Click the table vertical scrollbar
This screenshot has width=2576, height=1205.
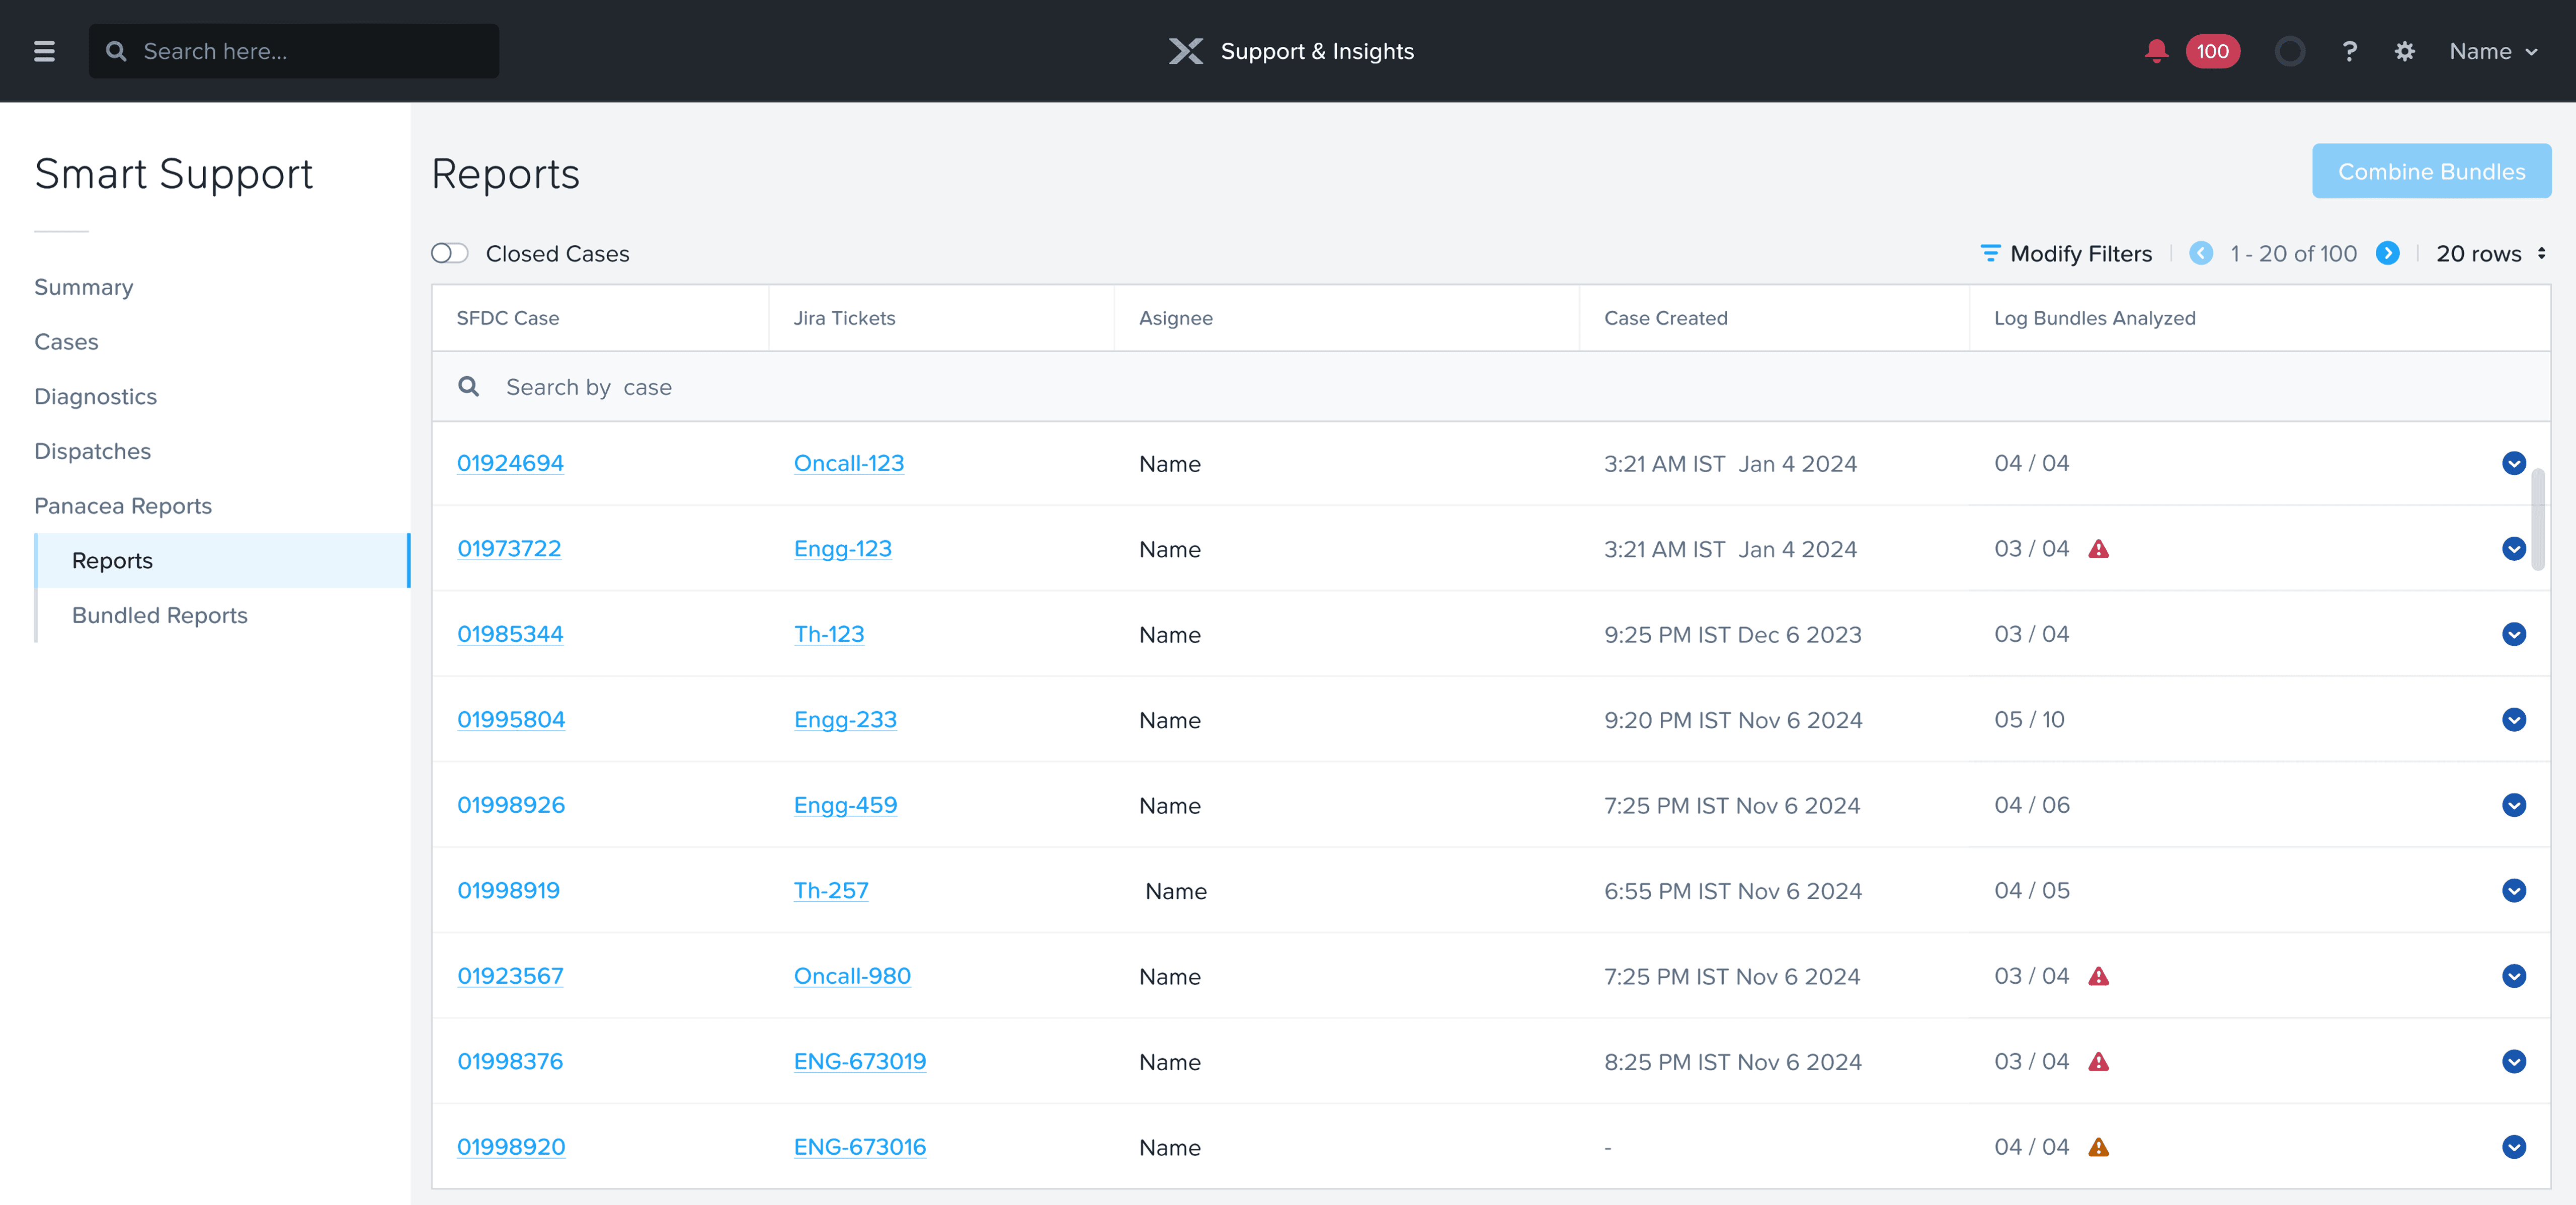(2538, 520)
